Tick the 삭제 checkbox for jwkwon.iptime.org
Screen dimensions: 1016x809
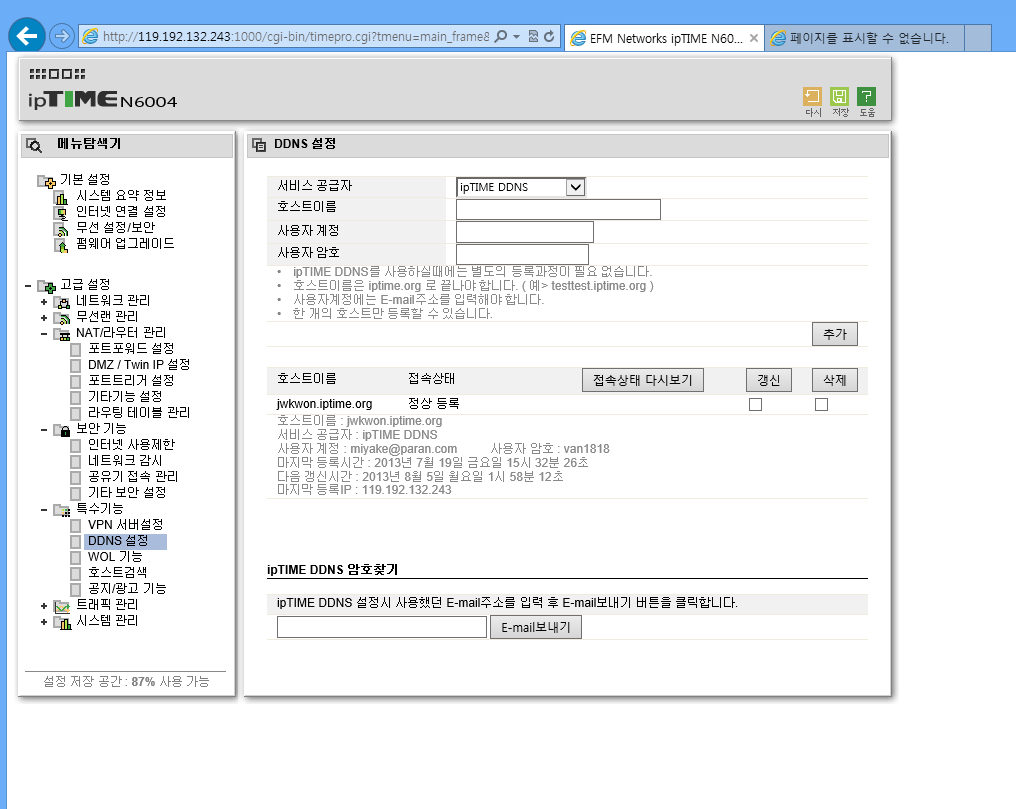822,405
